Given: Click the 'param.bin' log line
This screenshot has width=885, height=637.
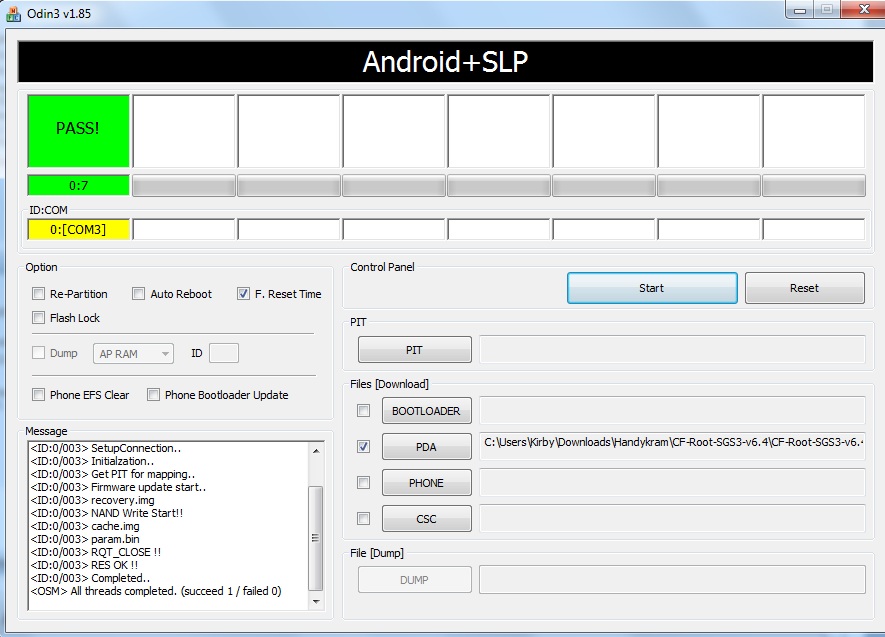Looking at the screenshot, I should pos(85,539).
